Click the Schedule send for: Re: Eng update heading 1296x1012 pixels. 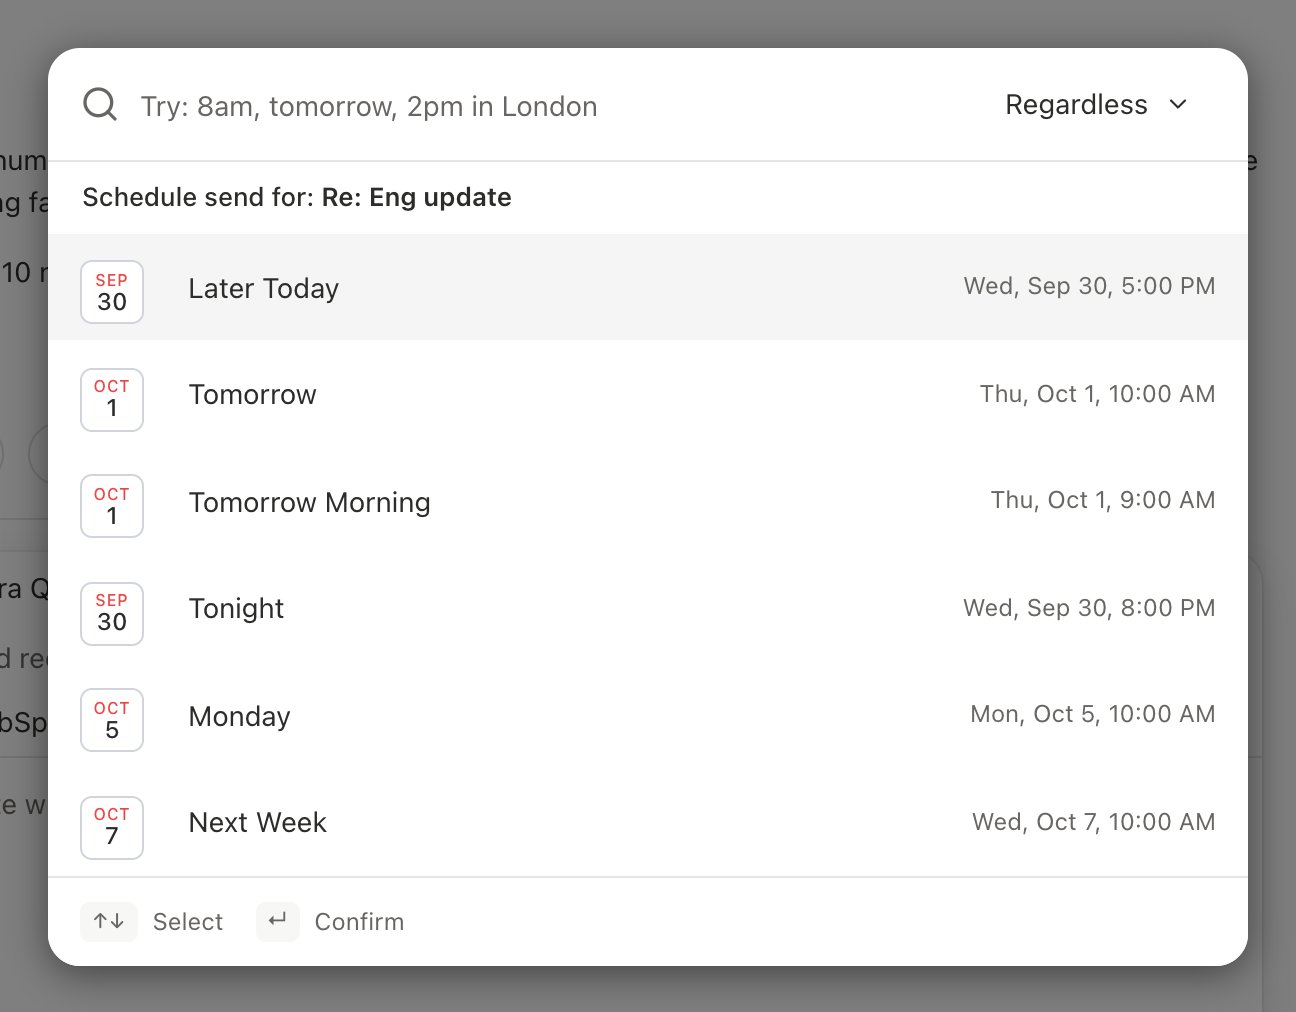click(x=297, y=197)
